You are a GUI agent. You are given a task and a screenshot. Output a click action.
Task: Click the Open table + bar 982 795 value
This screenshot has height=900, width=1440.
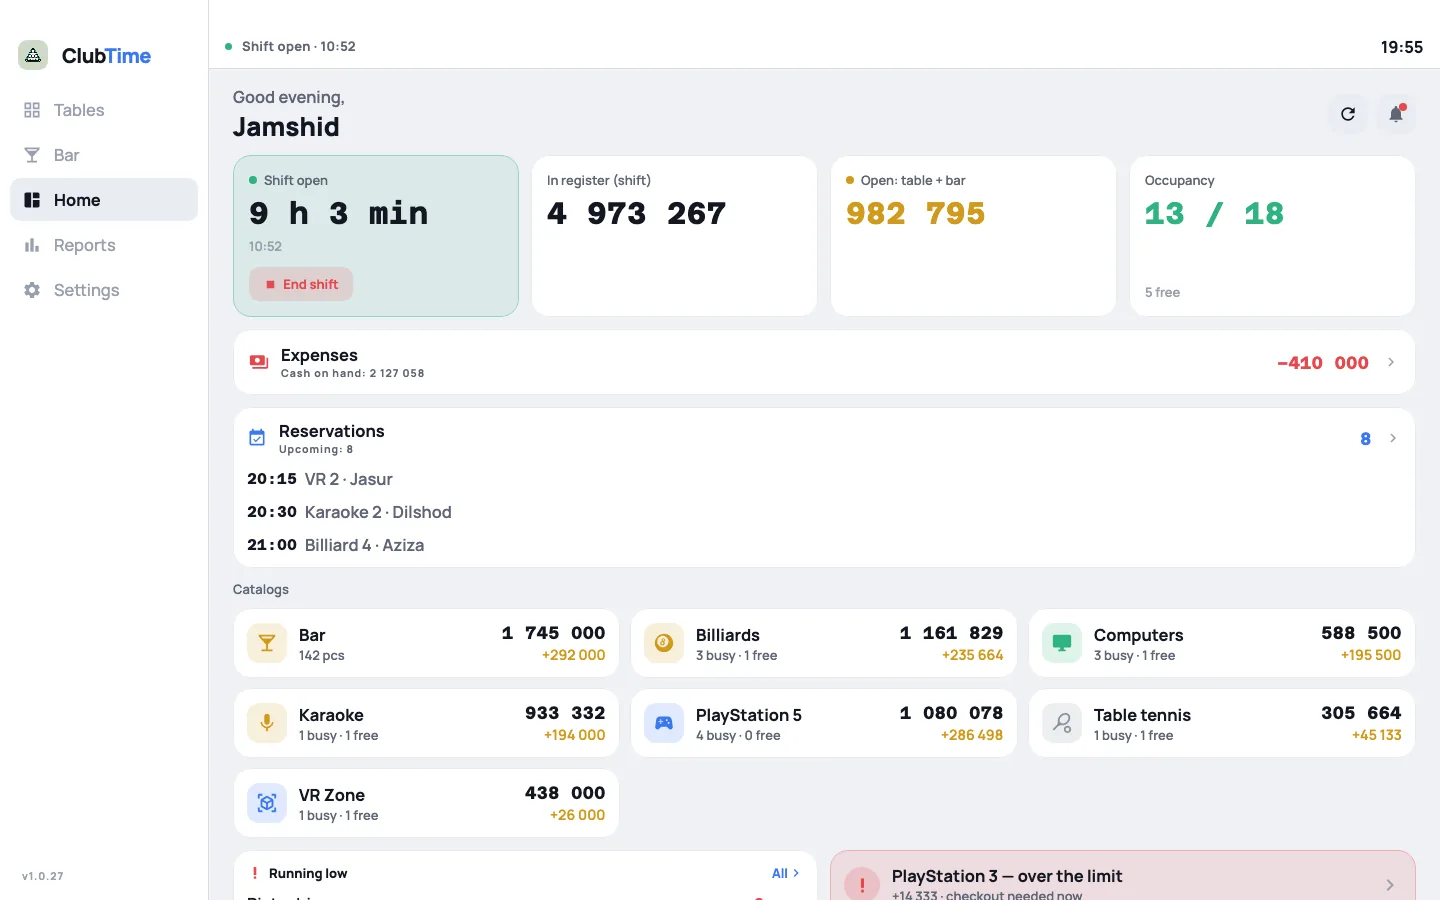tap(916, 214)
